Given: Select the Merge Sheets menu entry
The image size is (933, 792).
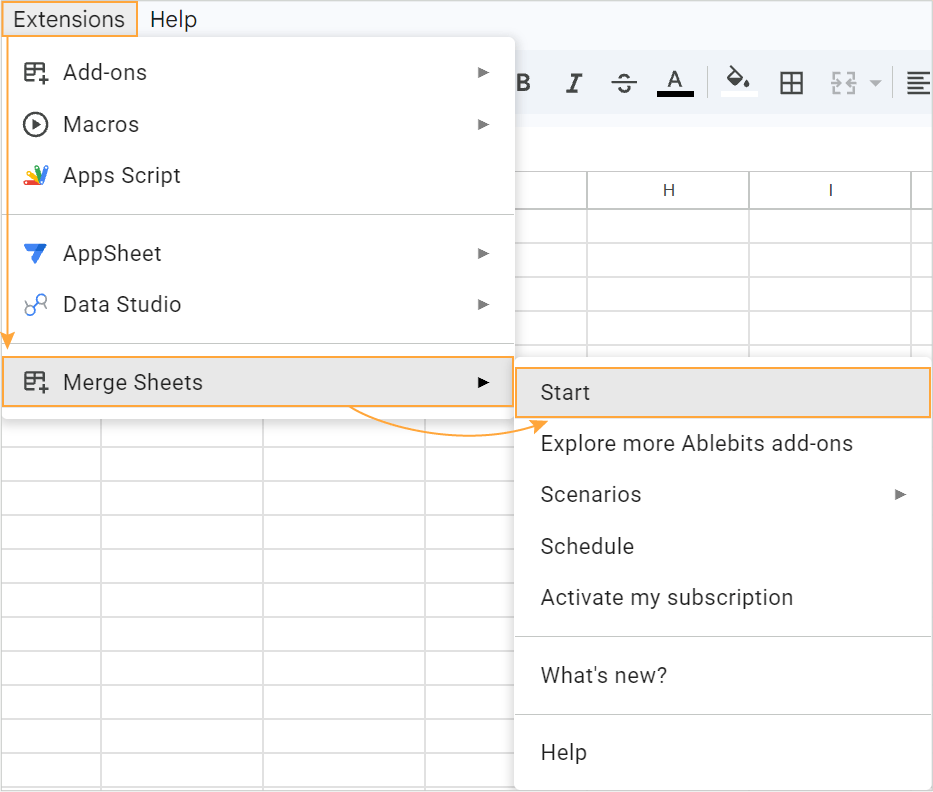Looking at the screenshot, I should pyautogui.click(x=258, y=382).
